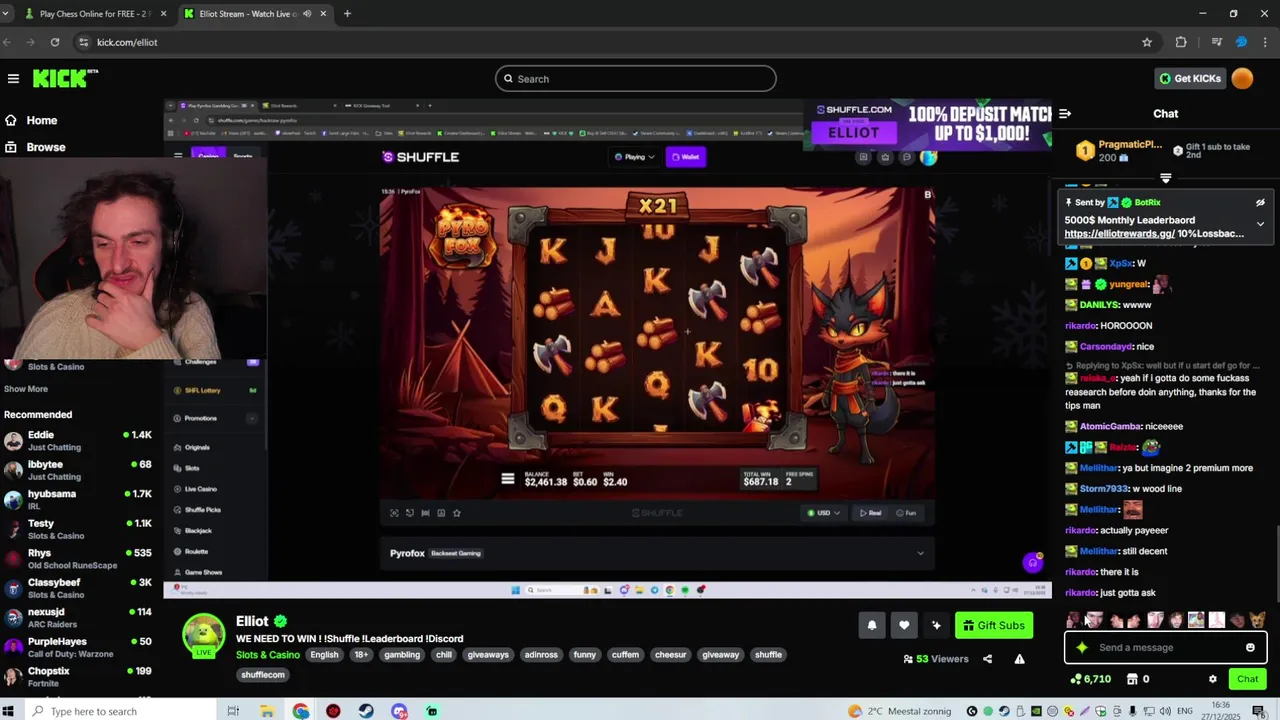Click the green Chat send button
The height and width of the screenshot is (720, 1280).
pyautogui.click(x=1247, y=679)
